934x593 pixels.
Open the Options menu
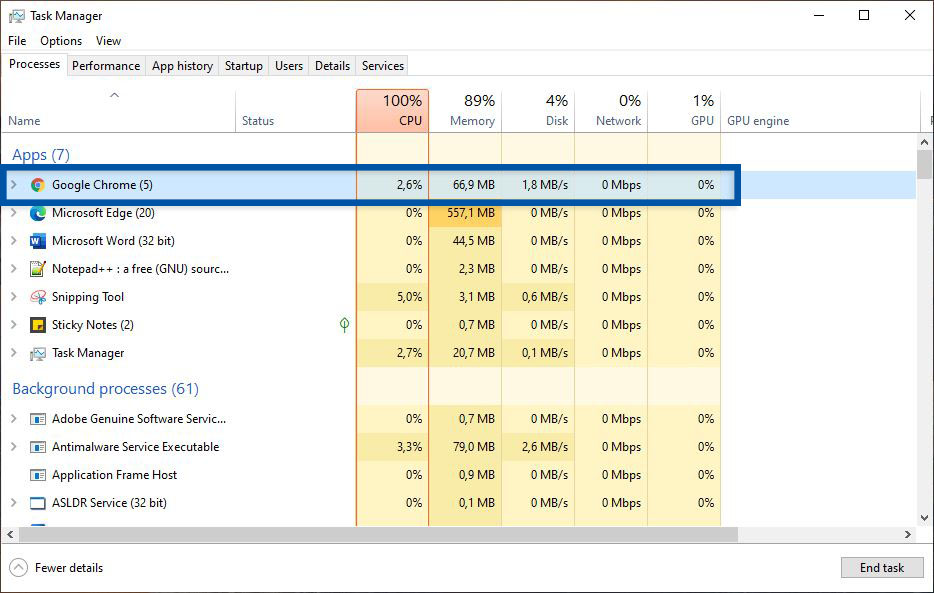(x=60, y=41)
